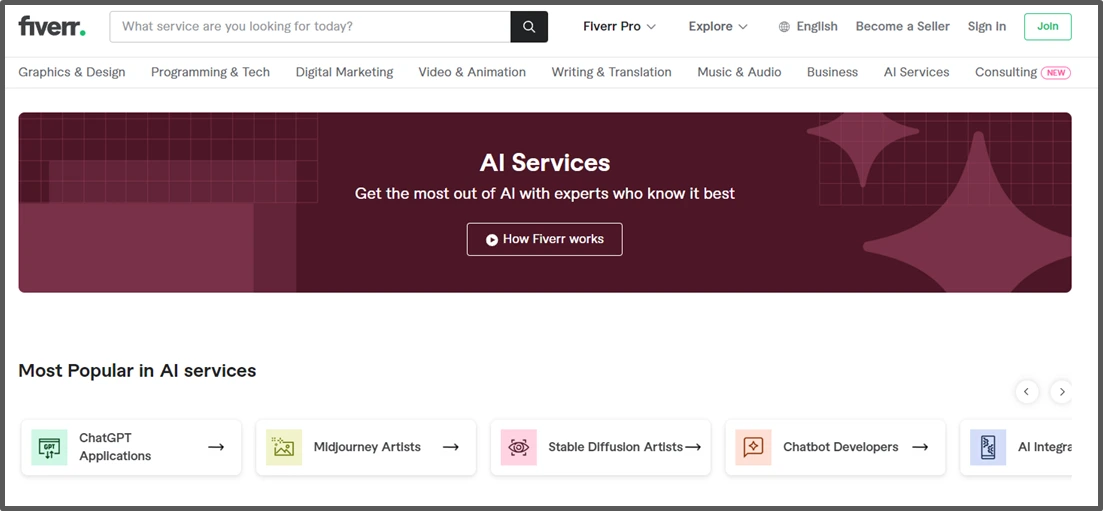Click the Chatbot Developers icon
Viewport: 1103px width, 511px height.
coord(753,447)
